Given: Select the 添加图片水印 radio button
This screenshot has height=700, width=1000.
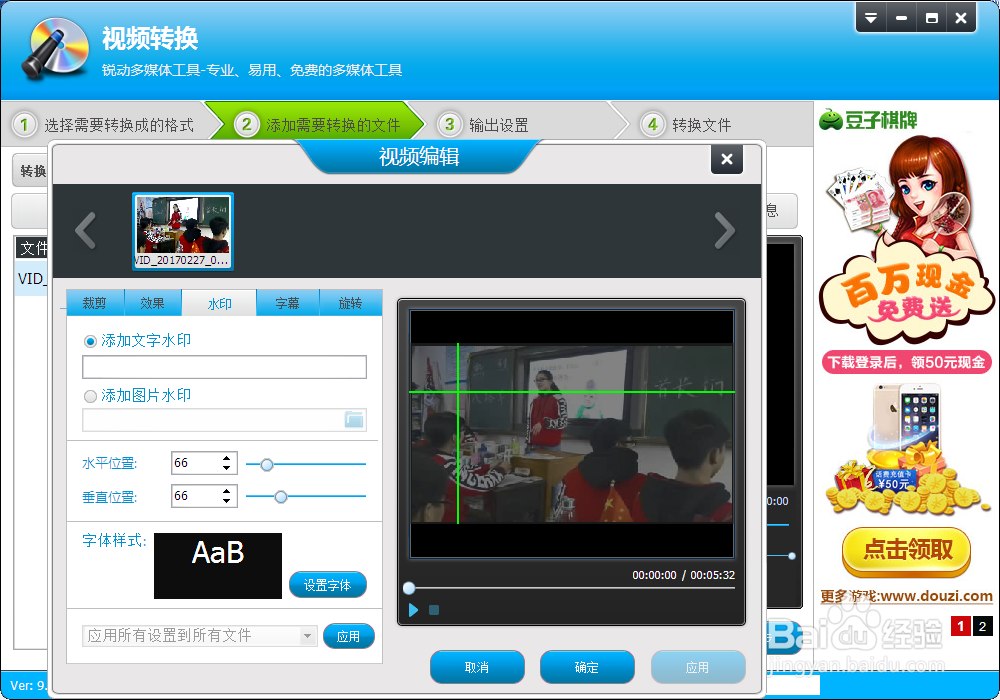Looking at the screenshot, I should (x=91, y=397).
